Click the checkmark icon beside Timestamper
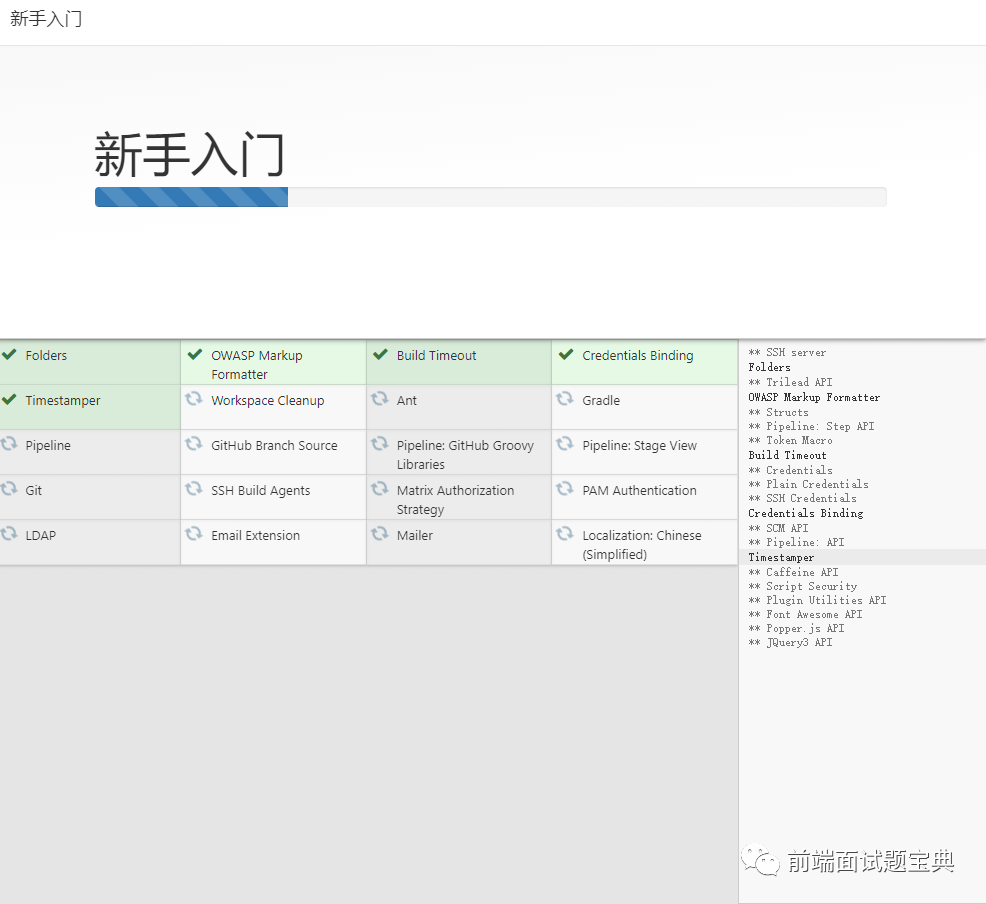Image resolution: width=986 pixels, height=904 pixels. tap(9, 399)
